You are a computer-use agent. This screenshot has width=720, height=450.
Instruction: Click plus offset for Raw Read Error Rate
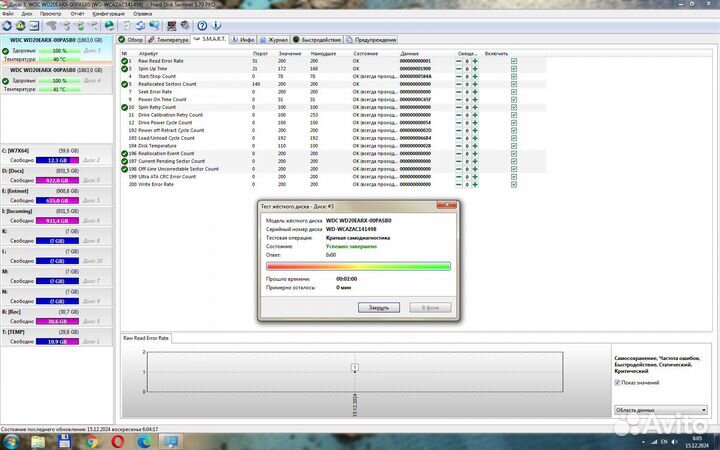(475, 61)
